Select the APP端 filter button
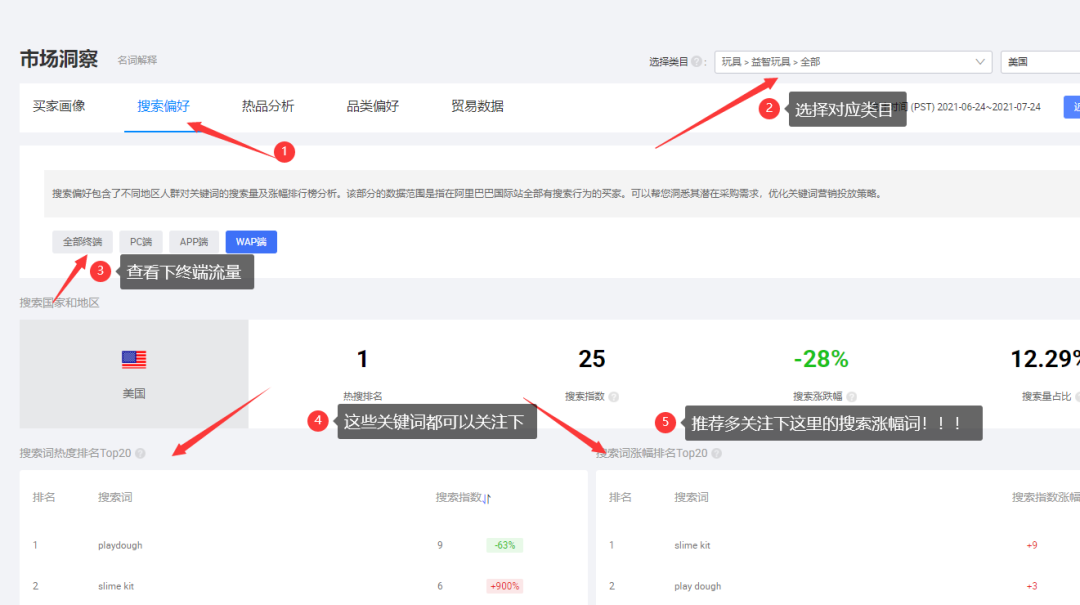 (x=194, y=242)
